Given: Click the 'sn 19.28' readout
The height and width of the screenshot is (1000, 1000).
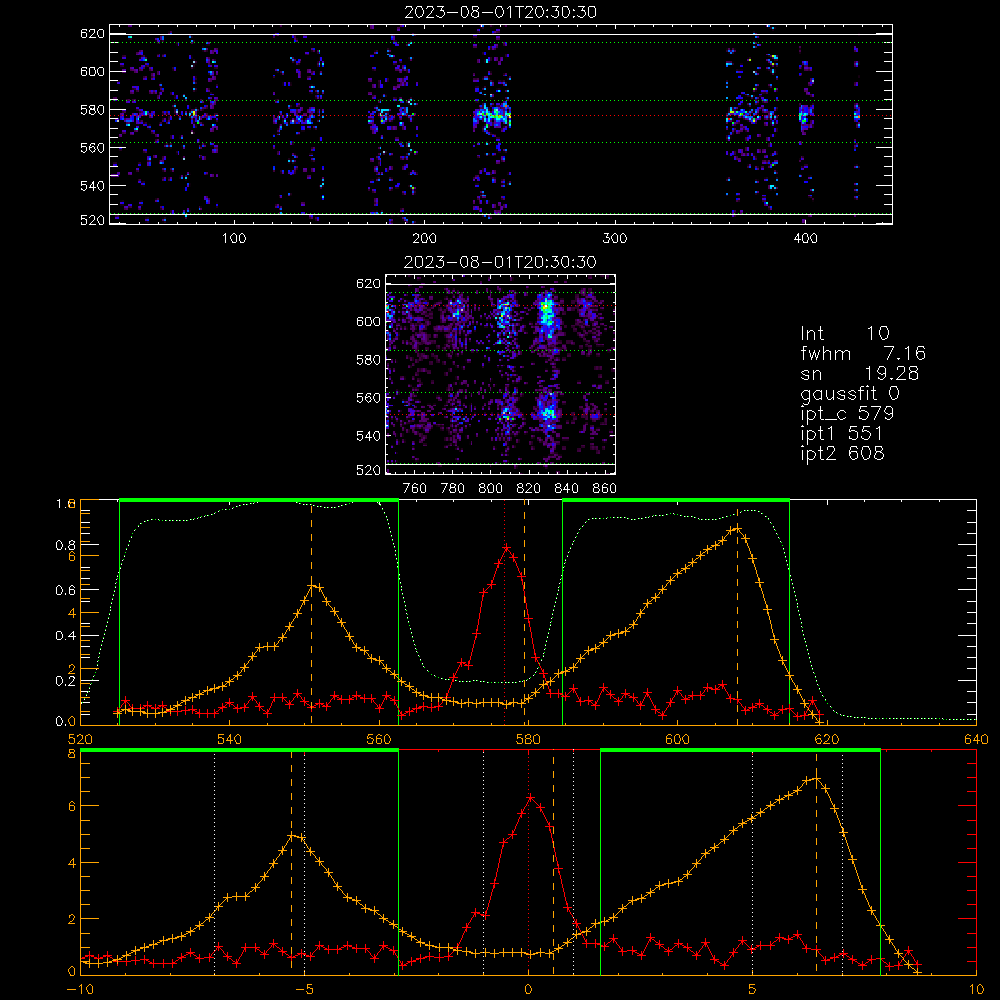Looking at the screenshot, I should pos(859,374).
